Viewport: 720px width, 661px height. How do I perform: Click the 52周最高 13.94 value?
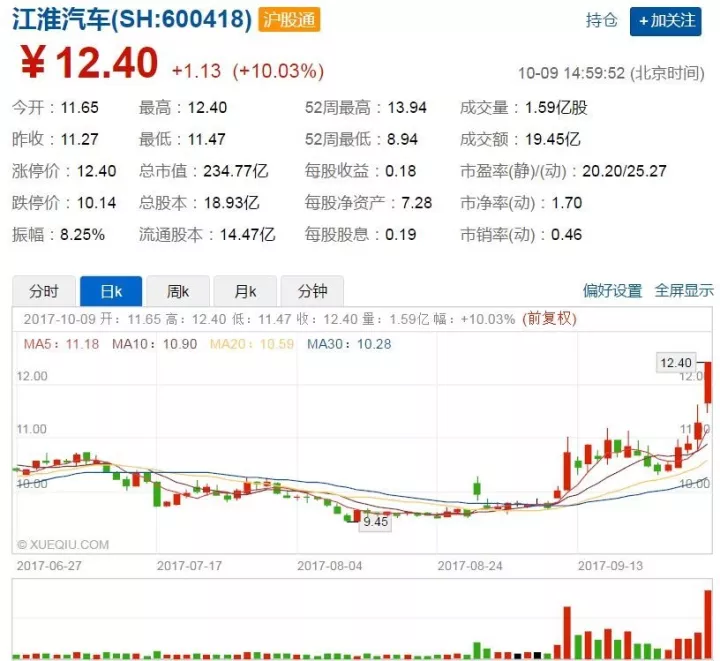(x=407, y=107)
